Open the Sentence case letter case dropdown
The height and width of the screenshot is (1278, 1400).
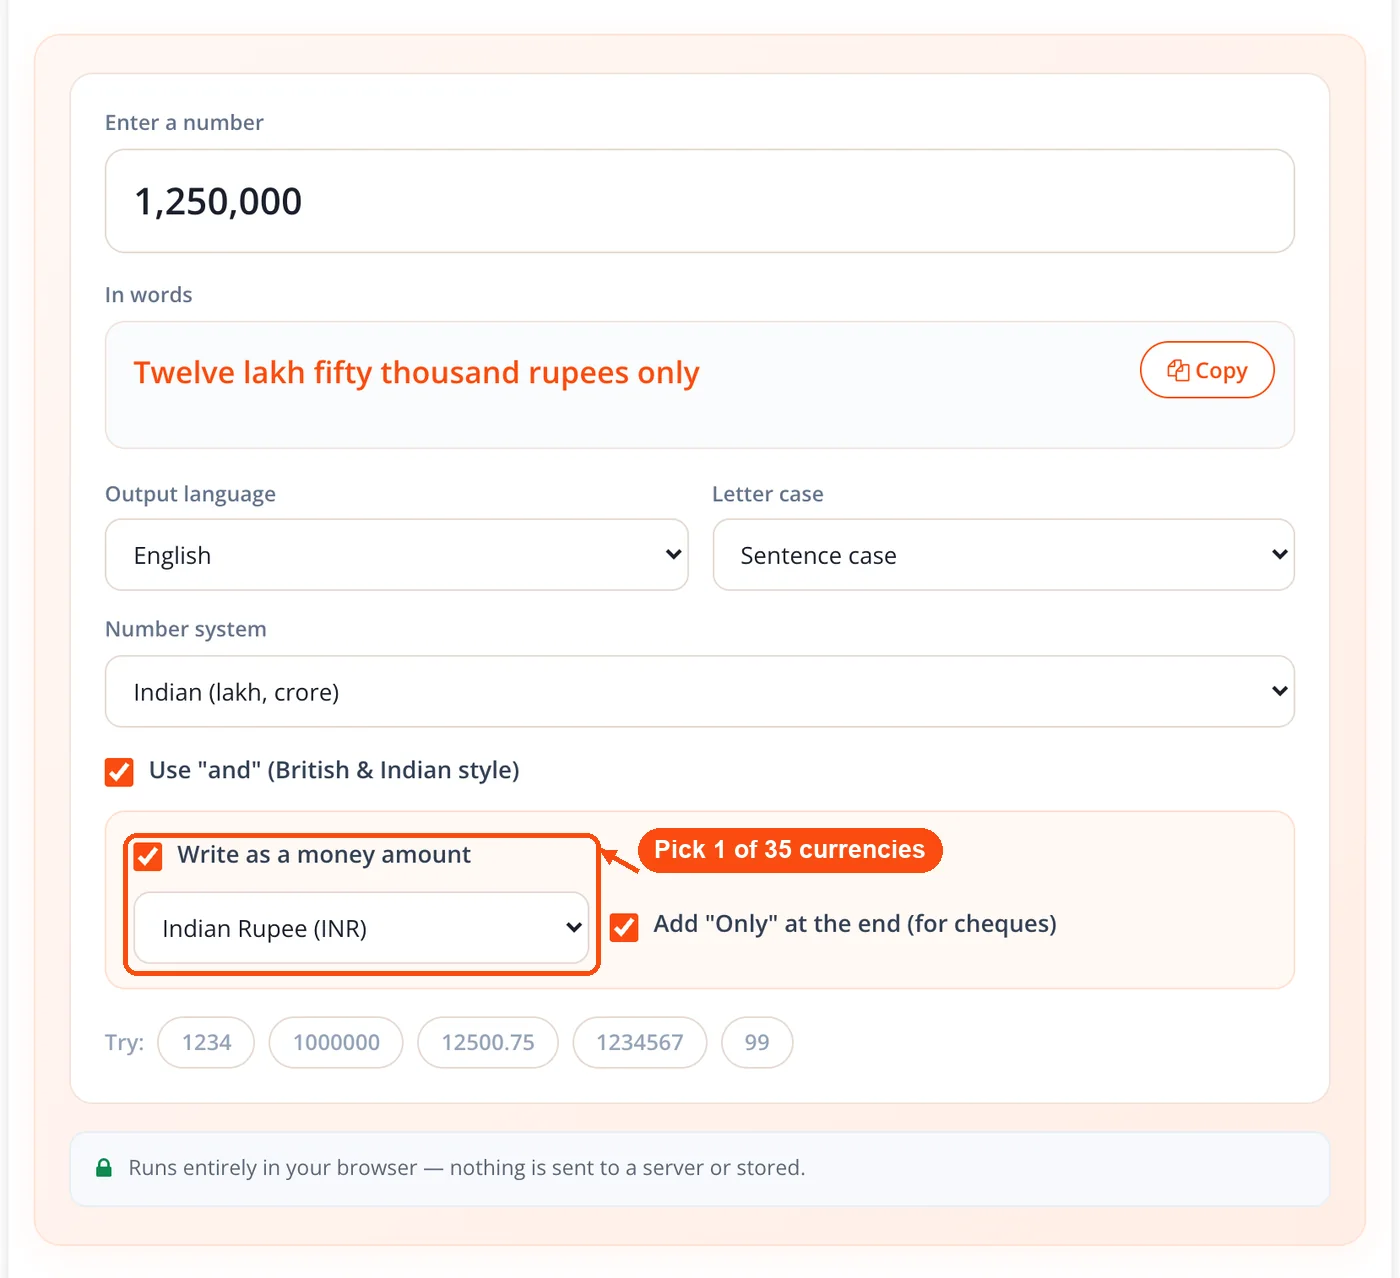pos(1004,555)
